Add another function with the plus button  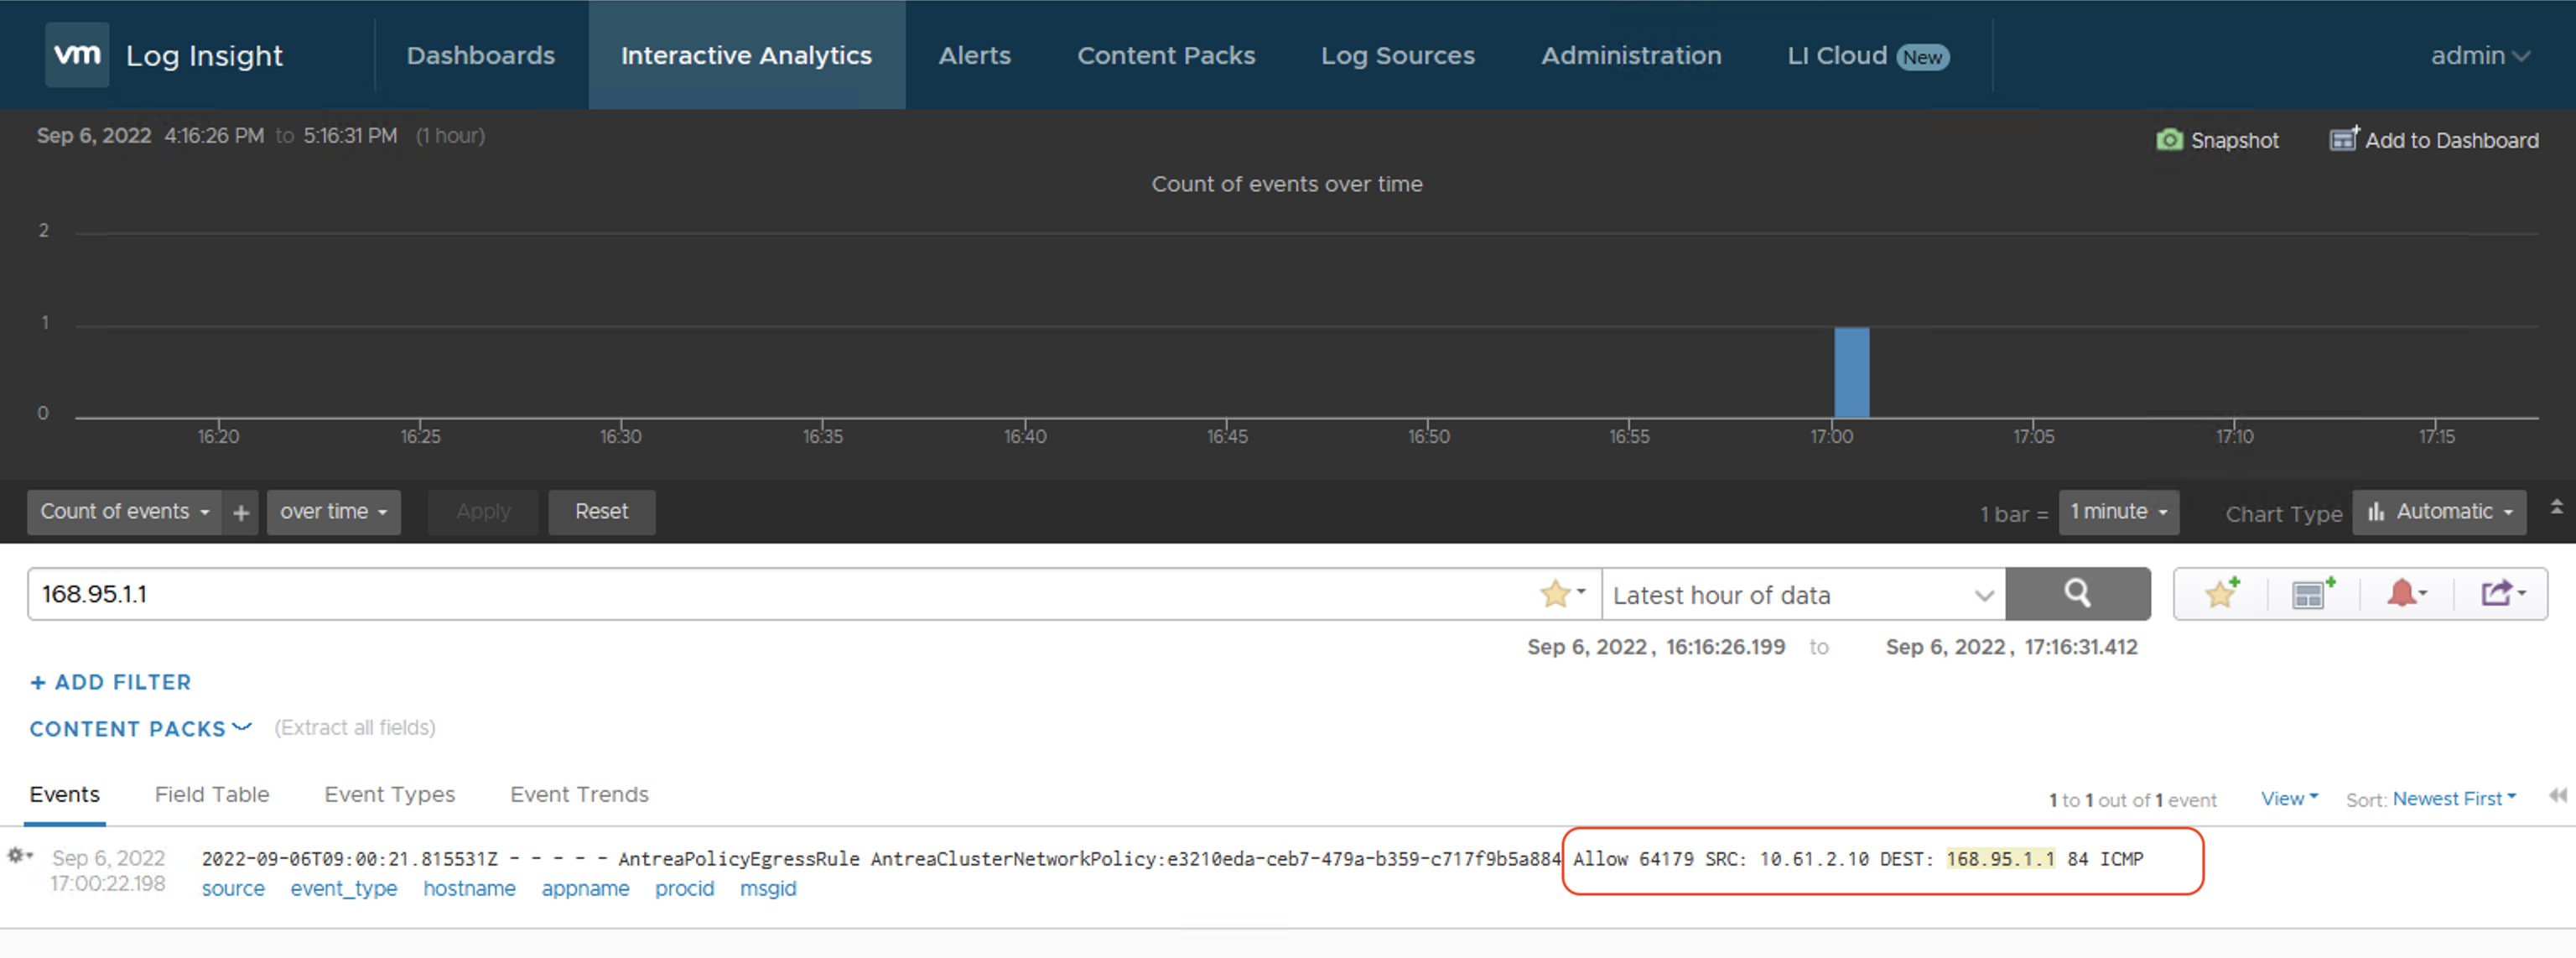point(241,512)
